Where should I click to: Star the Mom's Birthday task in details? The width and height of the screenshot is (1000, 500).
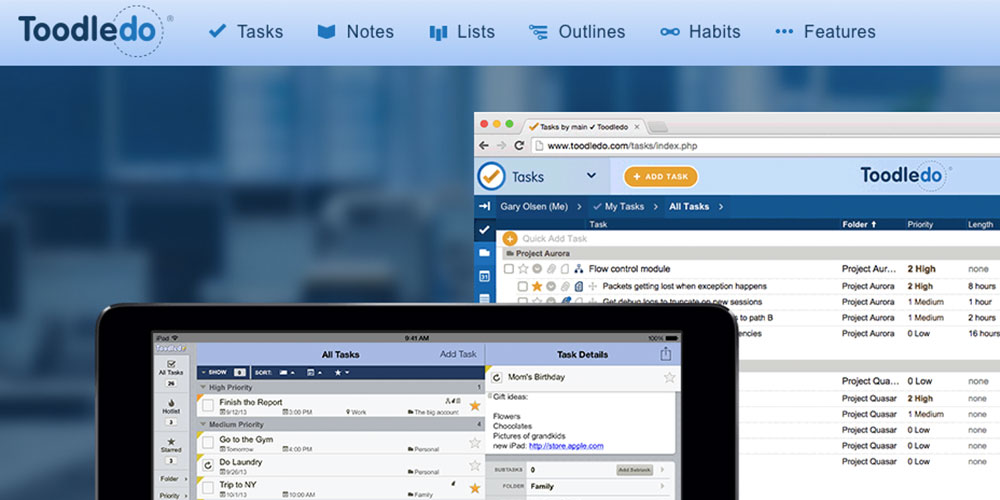click(669, 378)
